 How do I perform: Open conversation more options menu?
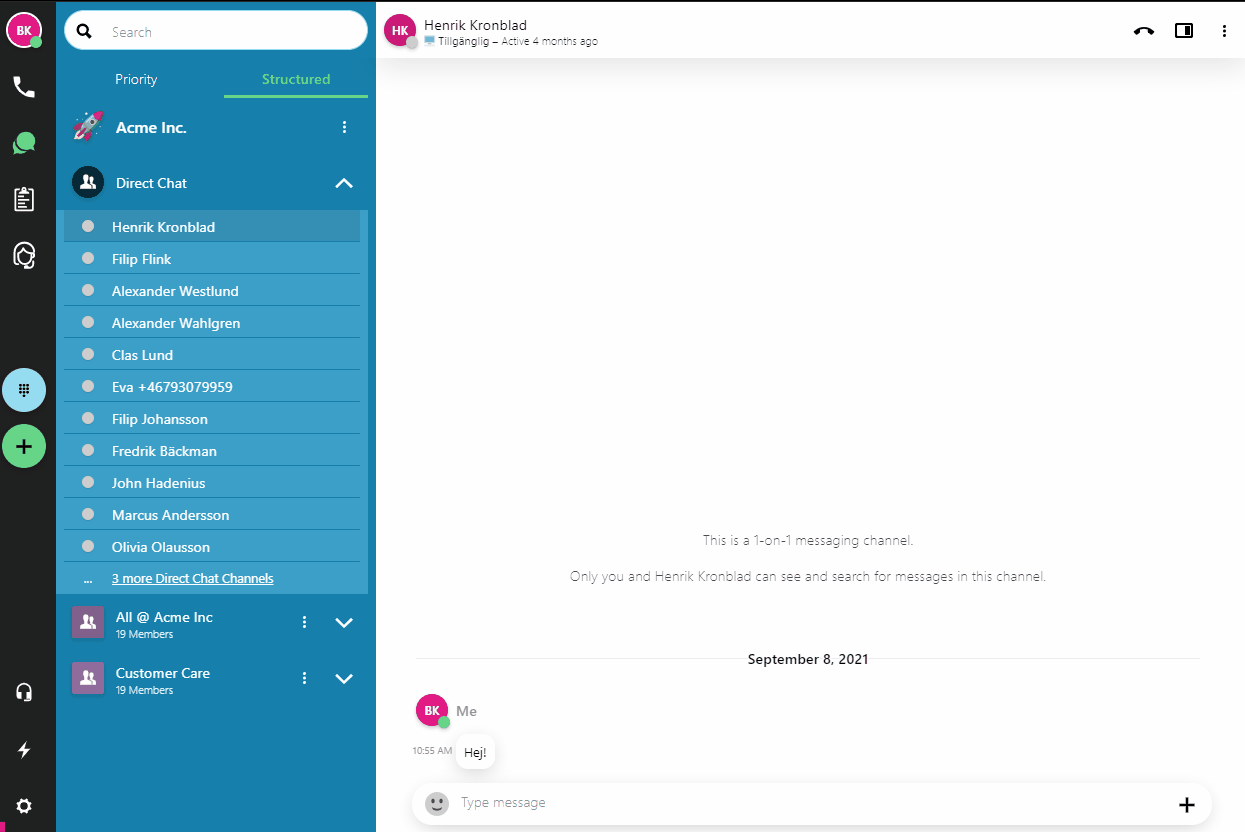point(1224,31)
